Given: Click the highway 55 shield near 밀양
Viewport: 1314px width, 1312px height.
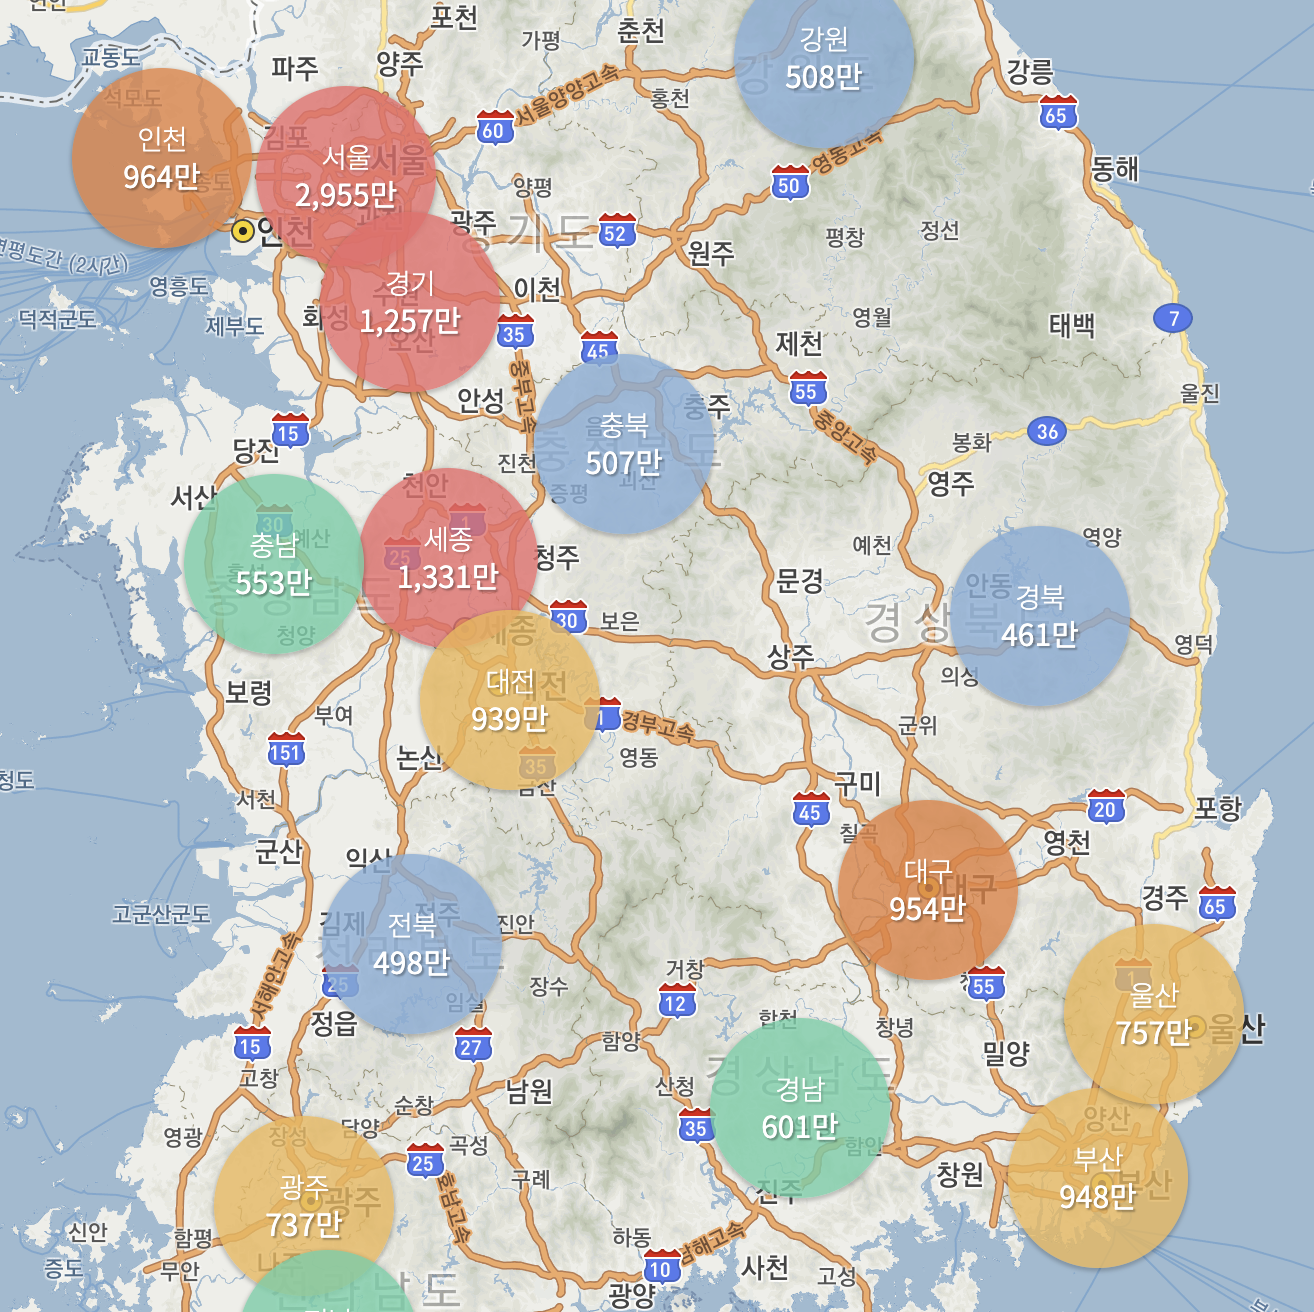Looking at the screenshot, I should tap(986, 983).
